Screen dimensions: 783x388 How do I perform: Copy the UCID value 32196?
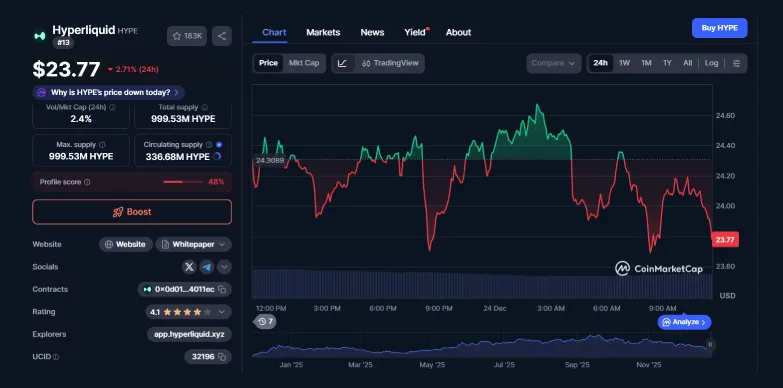[x=222, y=357]
